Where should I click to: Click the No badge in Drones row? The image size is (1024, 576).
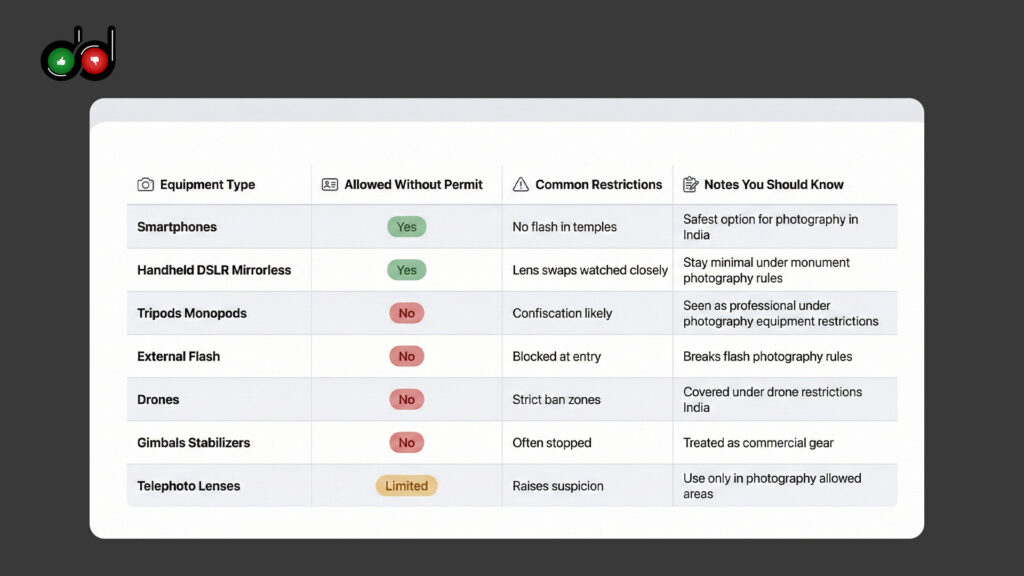(406, 399)
